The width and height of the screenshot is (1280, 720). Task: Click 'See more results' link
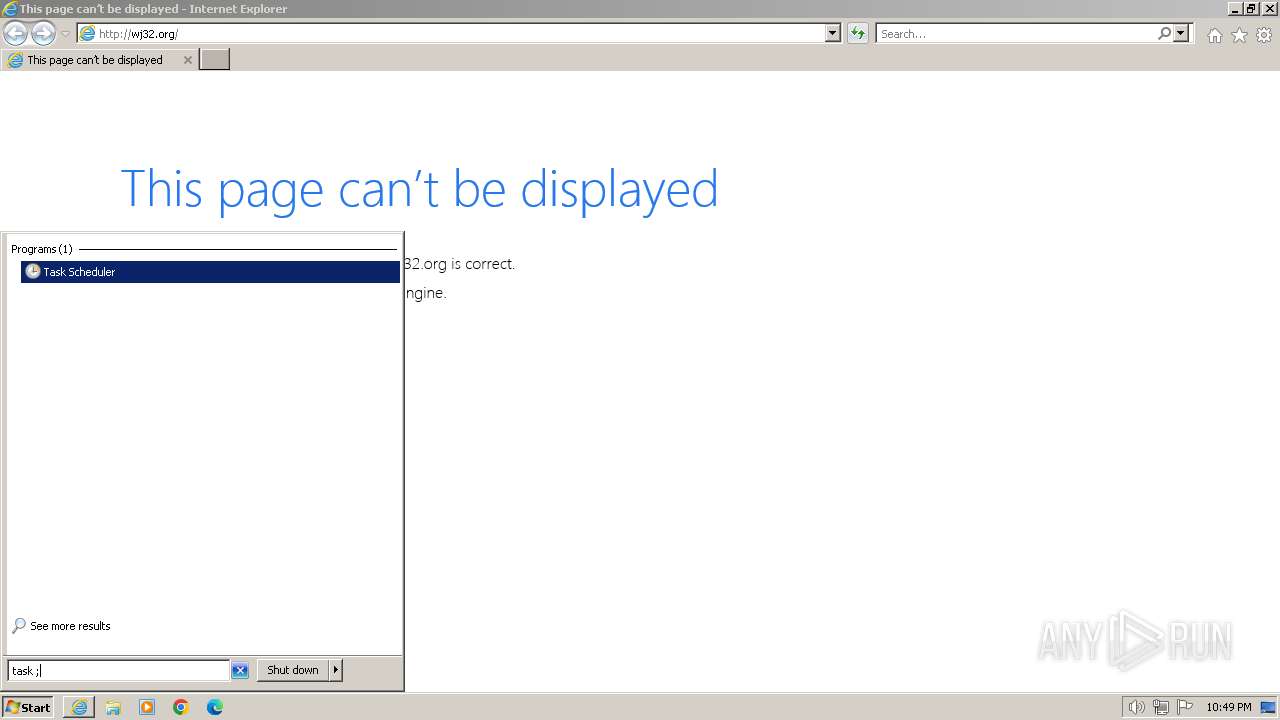click(70, 626)
